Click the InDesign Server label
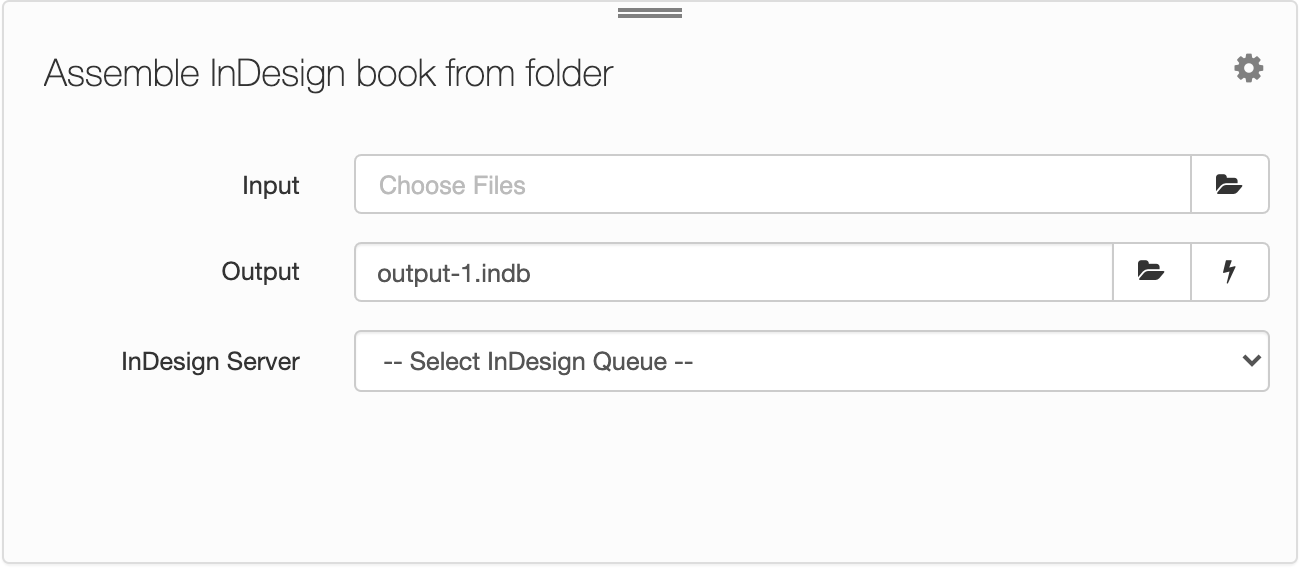Image resolution: width=1300 pixels, height=568 pixels. tap(211, 361)
